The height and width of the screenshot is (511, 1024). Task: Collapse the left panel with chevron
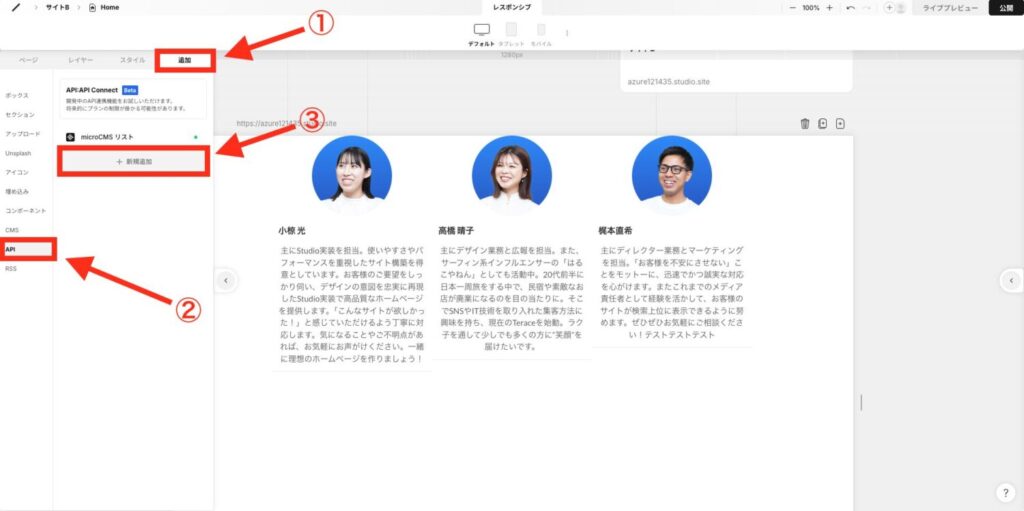[x=226, y=281]
